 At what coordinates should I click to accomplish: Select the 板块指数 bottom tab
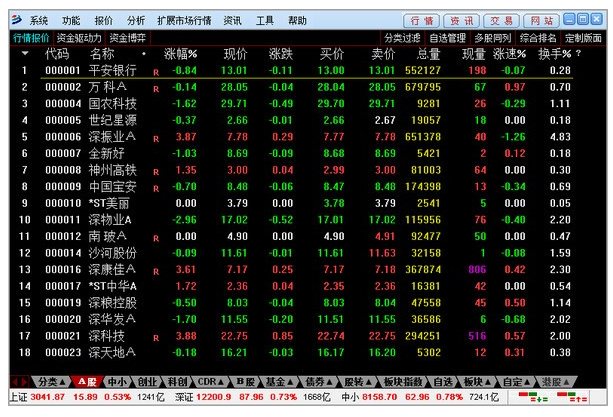click(403, 382)
